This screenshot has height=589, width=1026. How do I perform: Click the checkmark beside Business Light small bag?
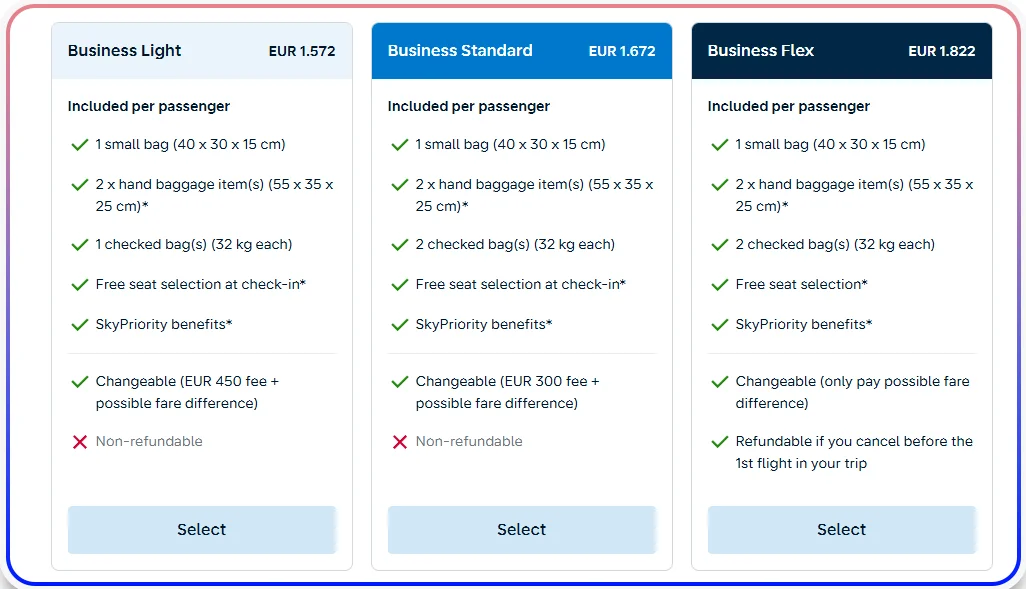80,144
